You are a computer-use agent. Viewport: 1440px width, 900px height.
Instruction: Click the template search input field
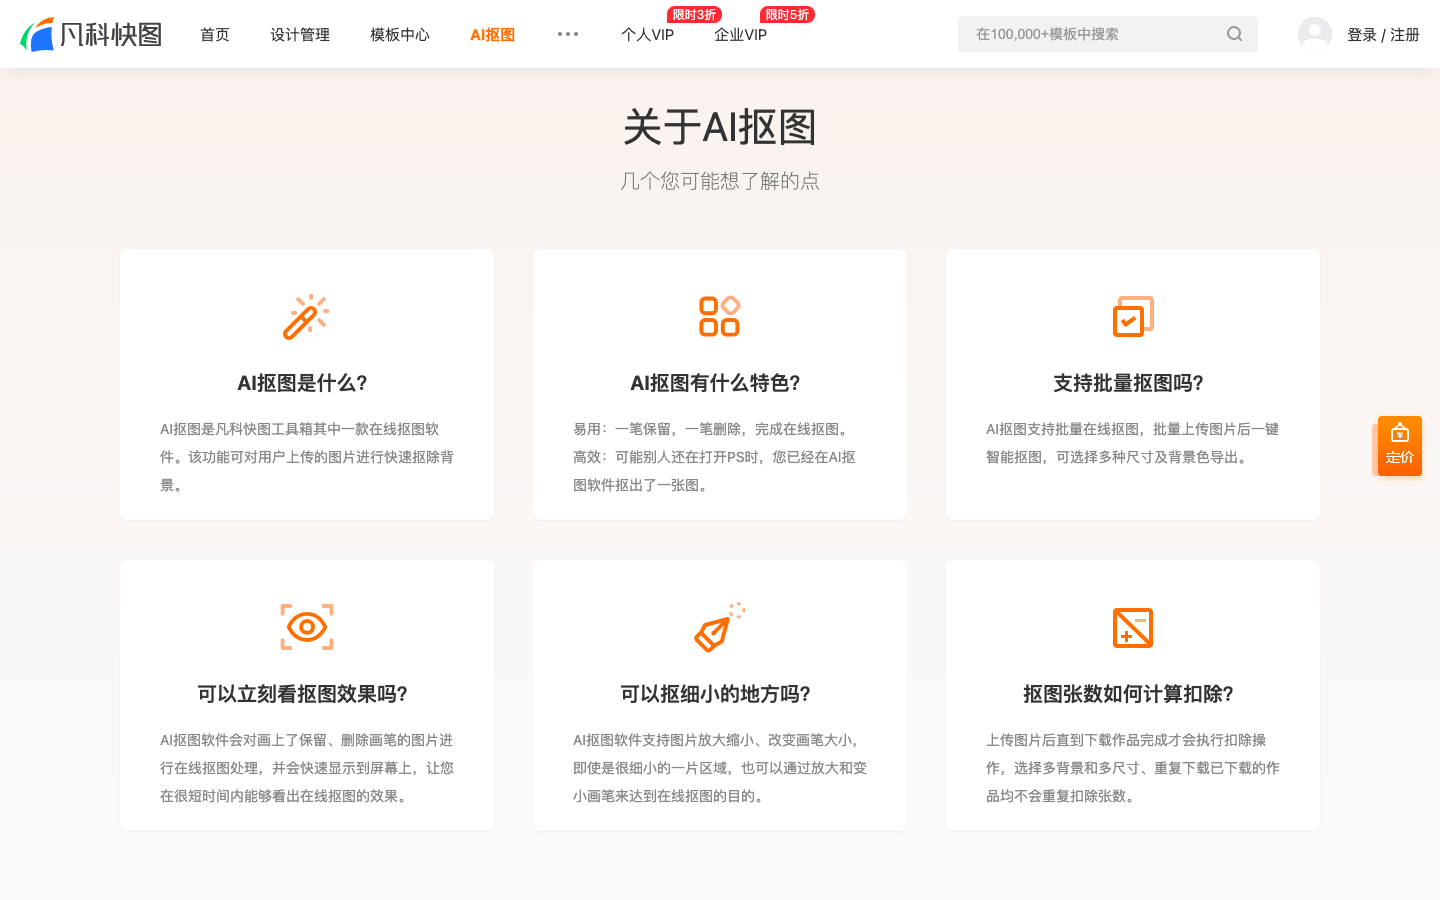pos(1090,33)
